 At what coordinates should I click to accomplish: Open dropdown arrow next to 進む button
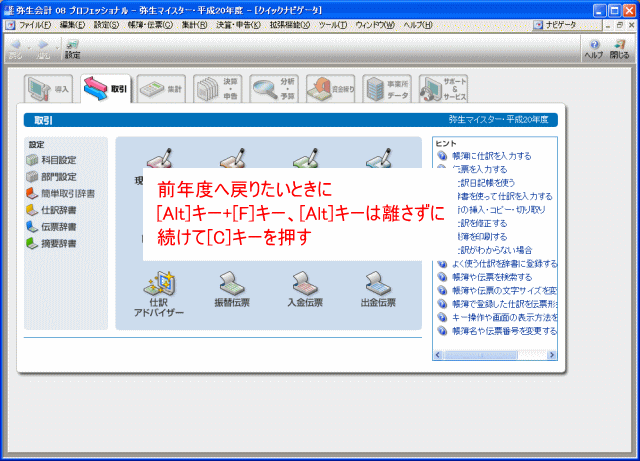point(57,48)
